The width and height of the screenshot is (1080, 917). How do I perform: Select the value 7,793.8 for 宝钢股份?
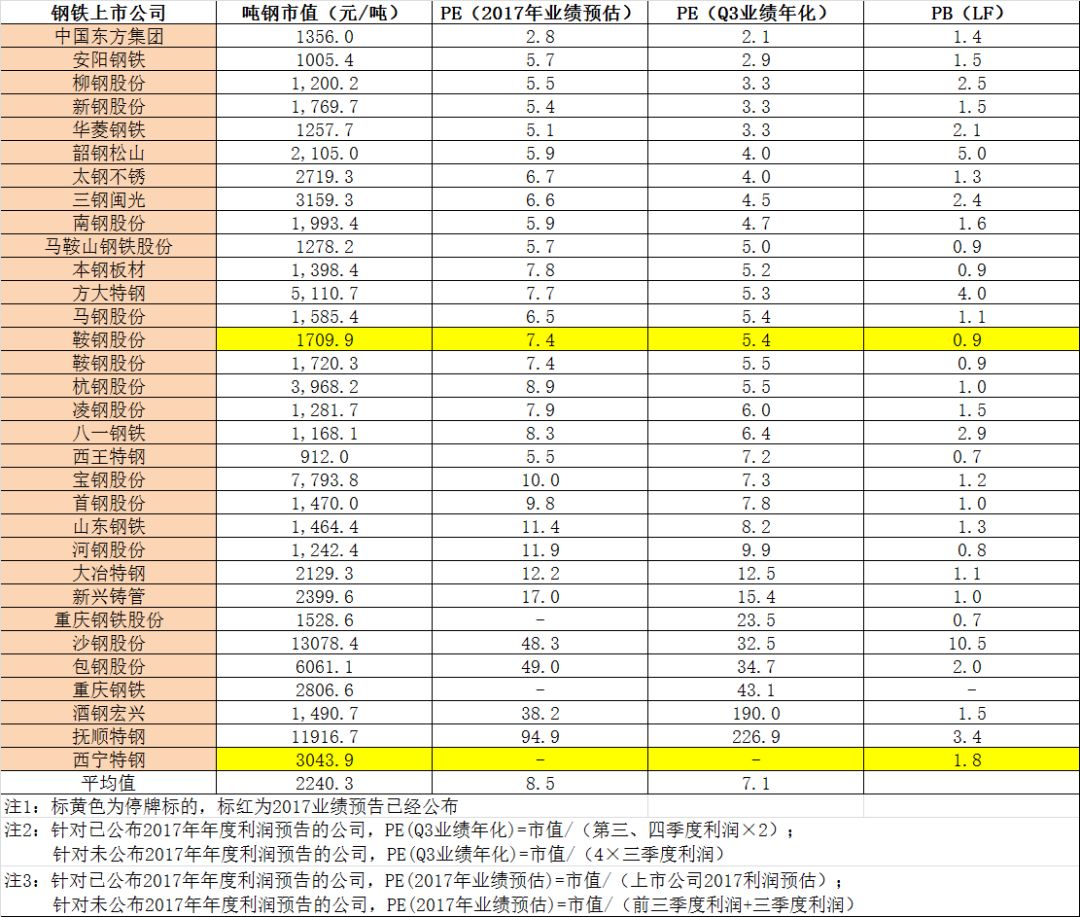324,481
